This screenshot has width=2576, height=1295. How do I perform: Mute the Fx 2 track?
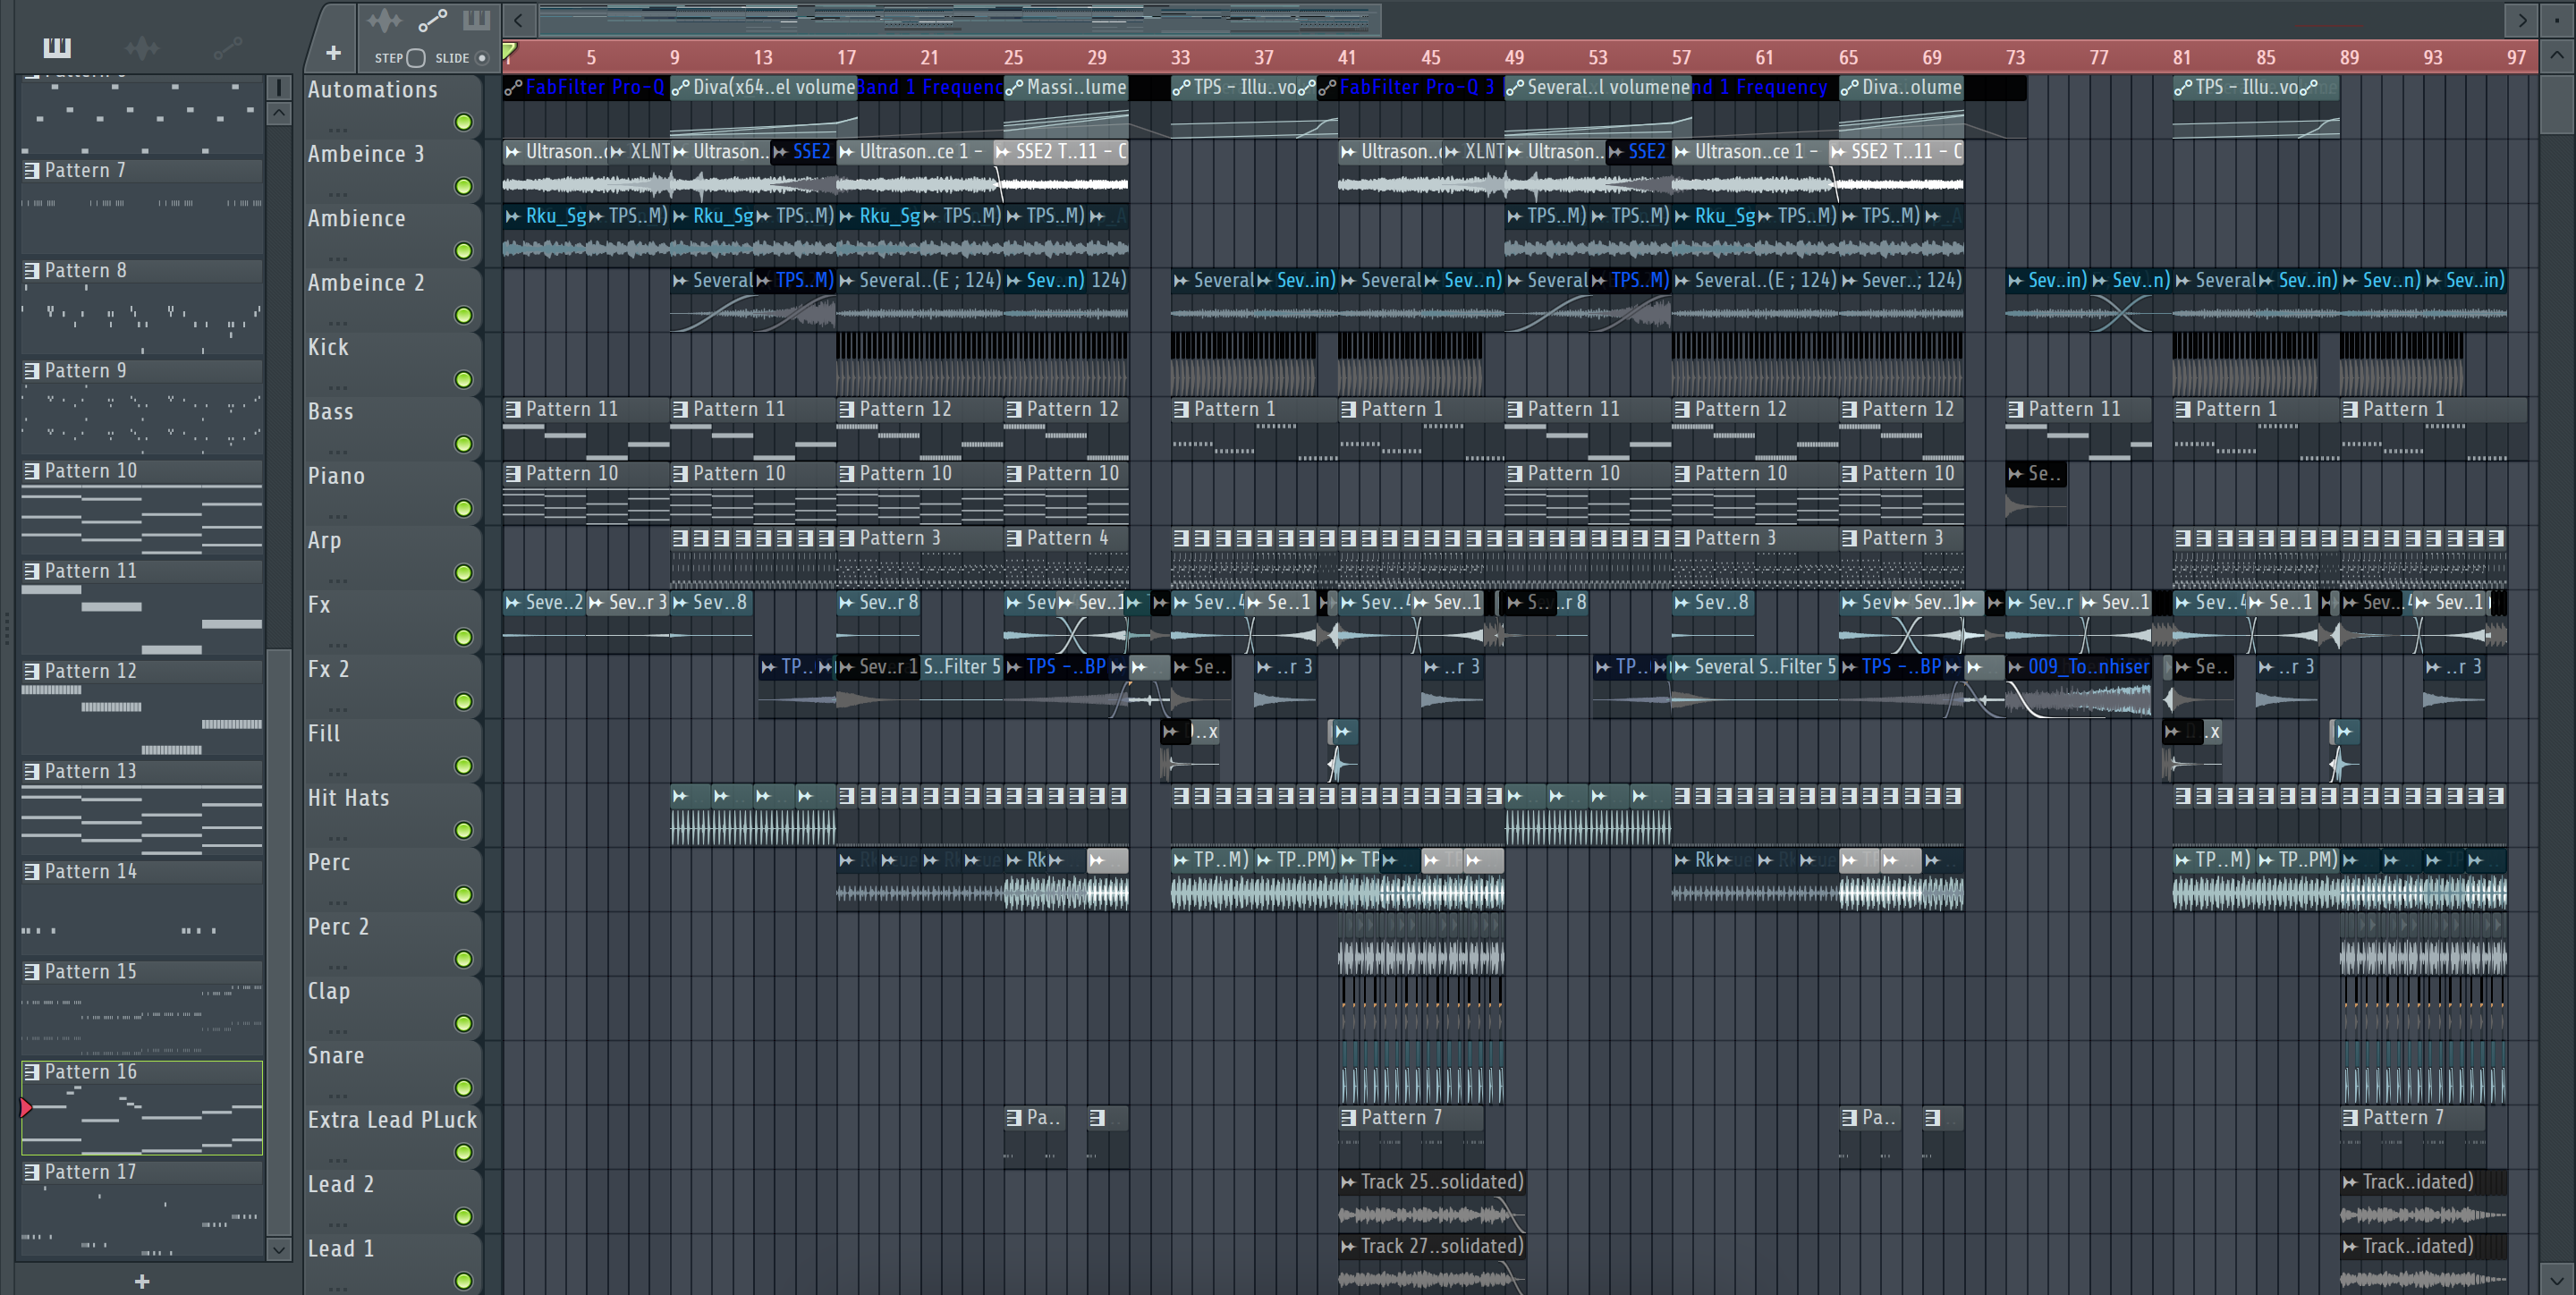464,701
